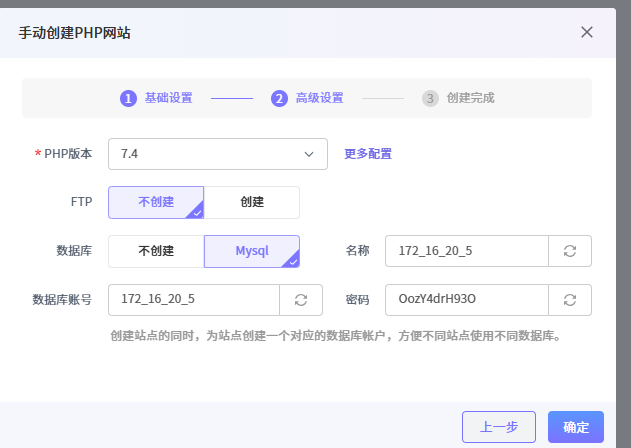The height and width of the screenshot is (448, 631).
Task: Focus the 密码 input field
Action: [467, 300]
